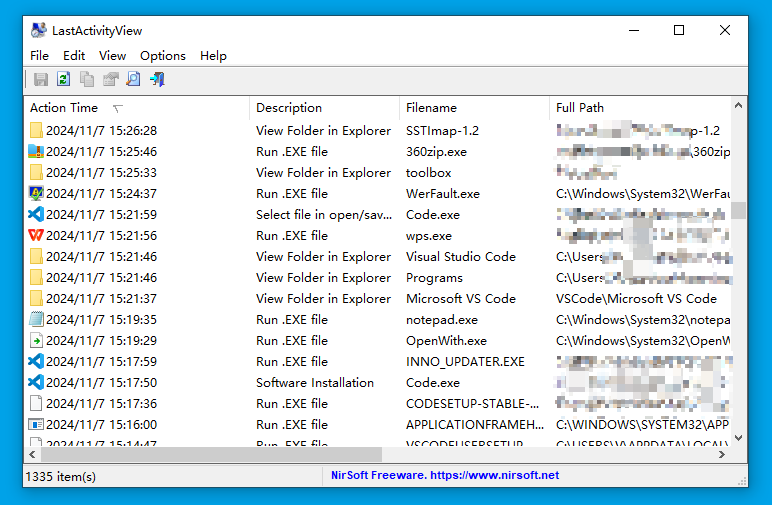Click the folder icon of the toolbox row

(x=36, y=172)
